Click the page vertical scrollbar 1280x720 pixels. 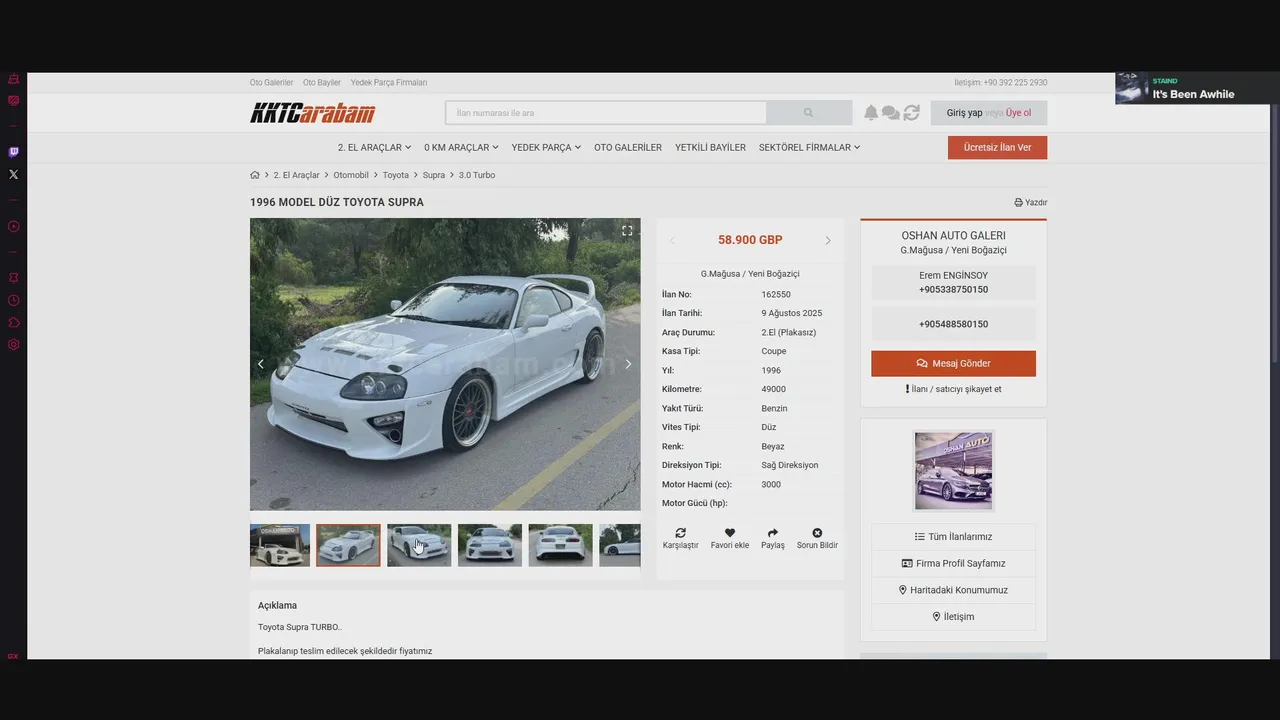tap(1275, 233)
